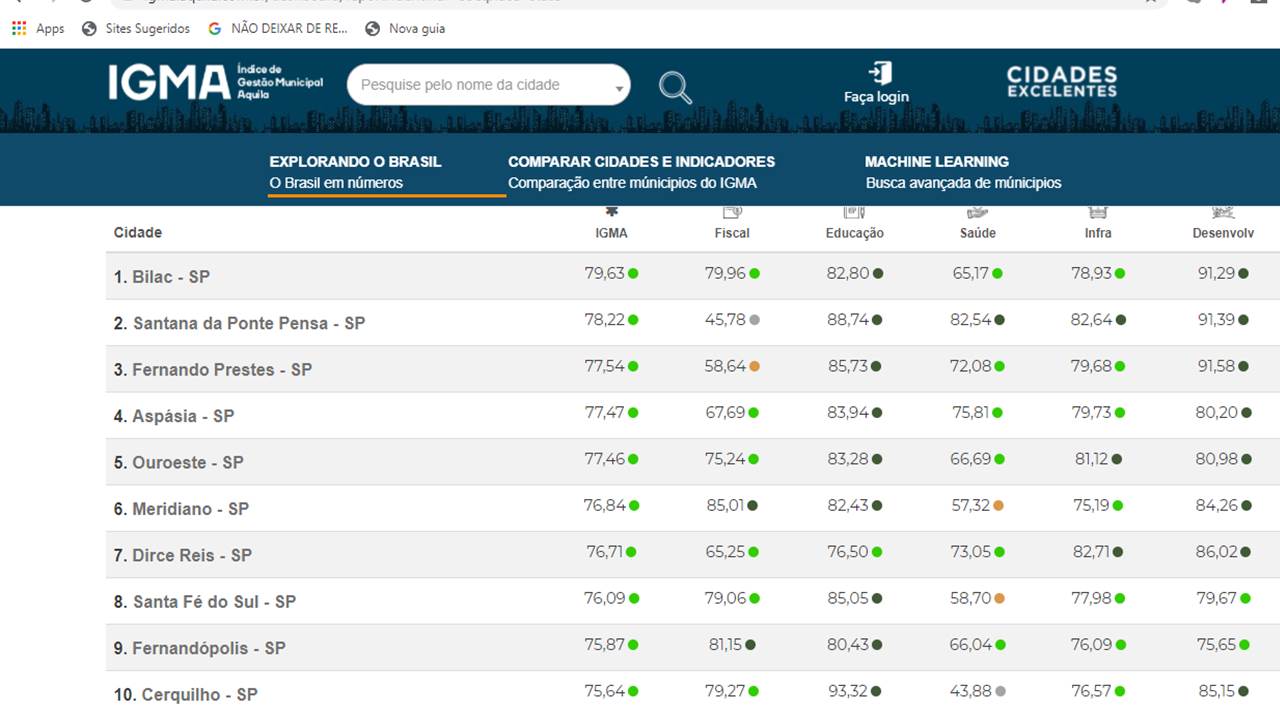Open Santana da Ponte Pensa - SP
The image size is (1280, 720).
[240, 323]
